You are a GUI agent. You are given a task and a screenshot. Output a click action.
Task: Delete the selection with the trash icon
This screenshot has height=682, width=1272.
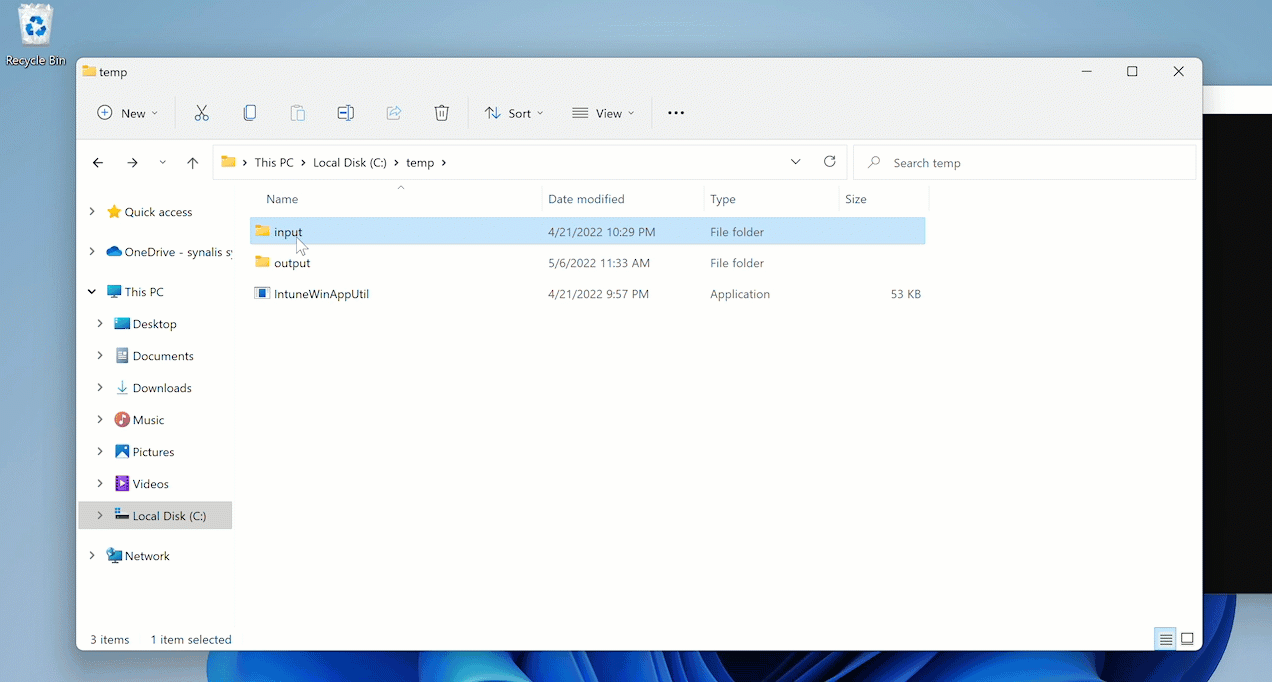click(441, 112)
